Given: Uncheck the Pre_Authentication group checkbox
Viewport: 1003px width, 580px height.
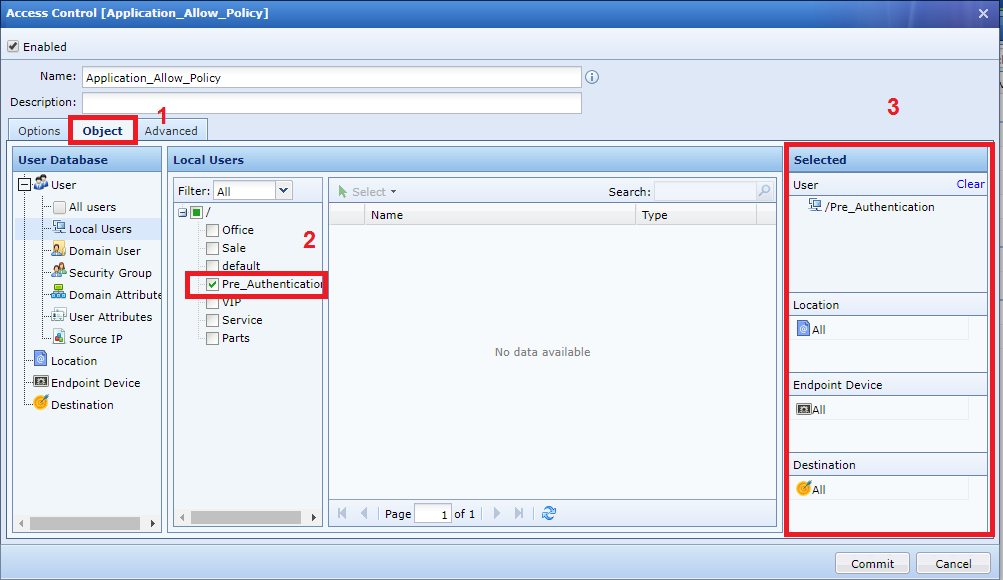Looking at the screenshot, I should [x=212, y=285].
